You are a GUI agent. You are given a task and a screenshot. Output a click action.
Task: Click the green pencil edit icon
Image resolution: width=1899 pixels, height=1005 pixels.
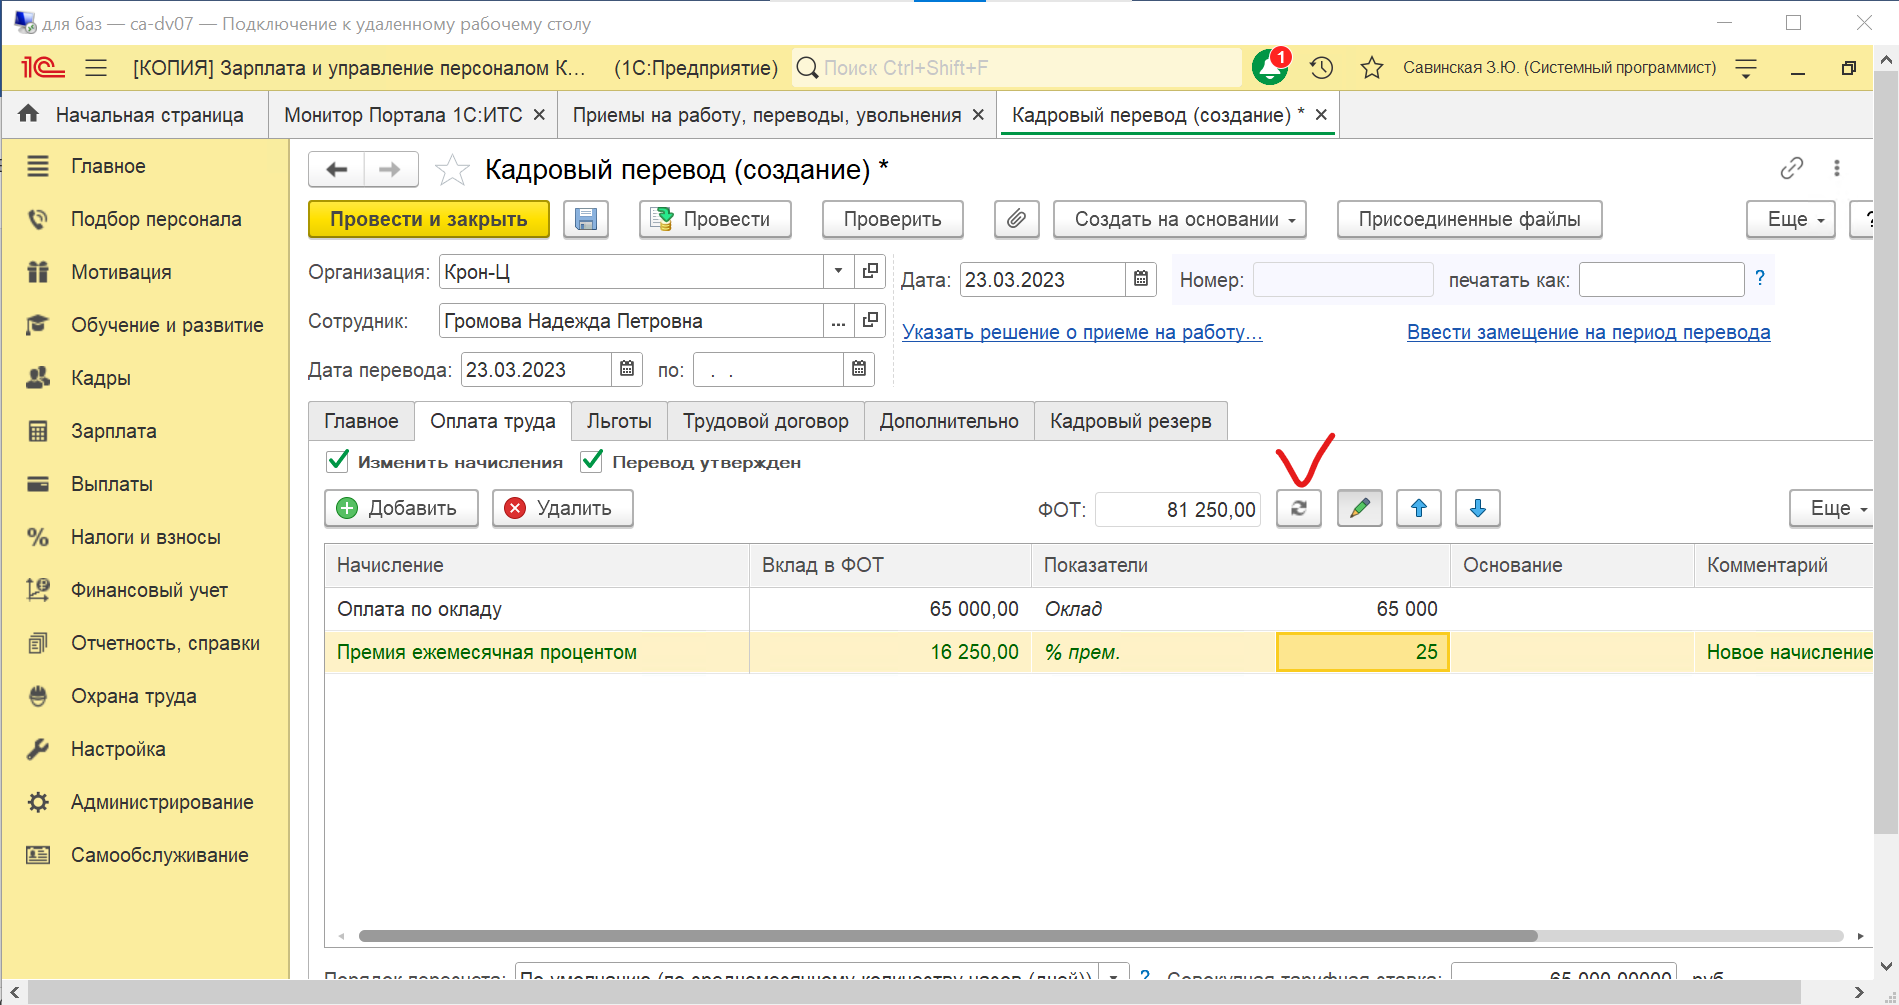1359,508
